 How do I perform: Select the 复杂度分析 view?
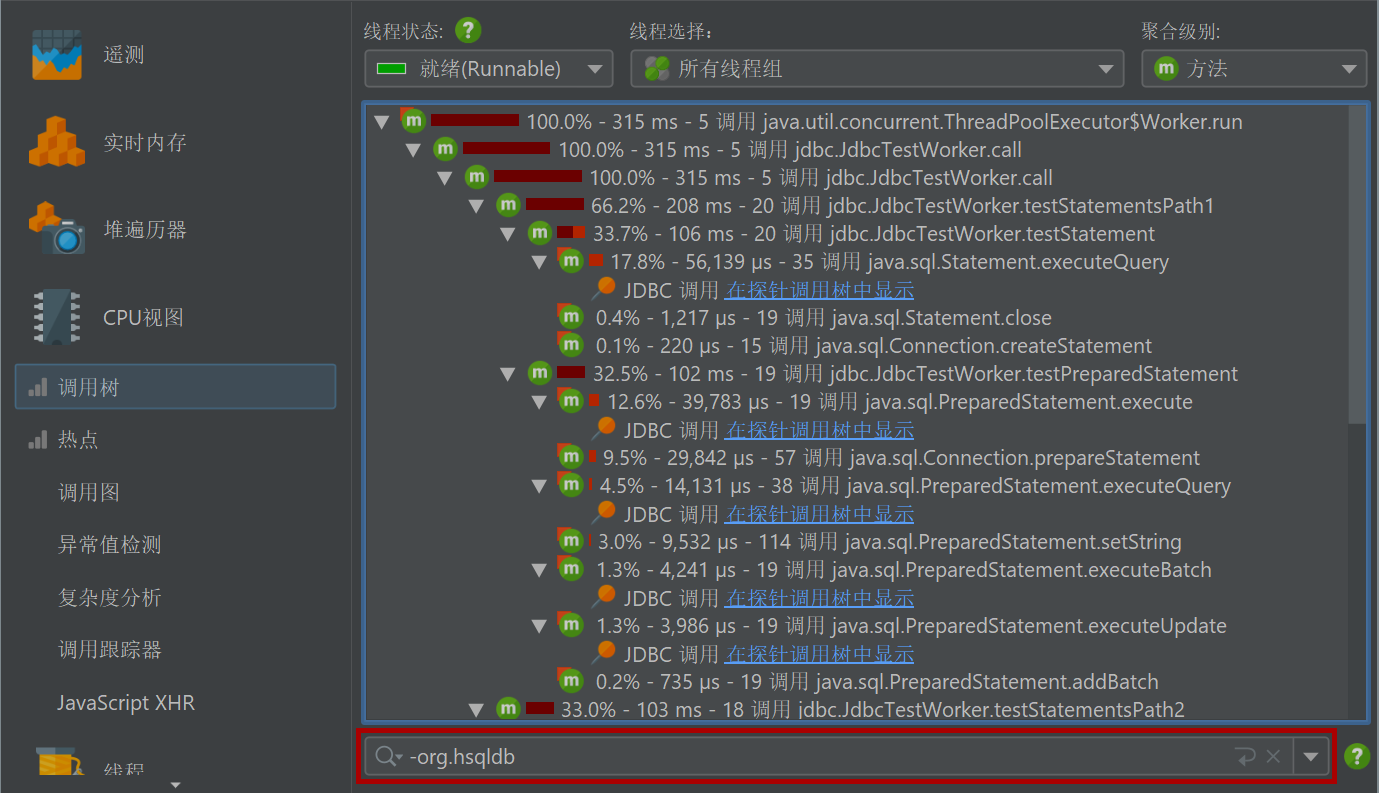point(109,597)
